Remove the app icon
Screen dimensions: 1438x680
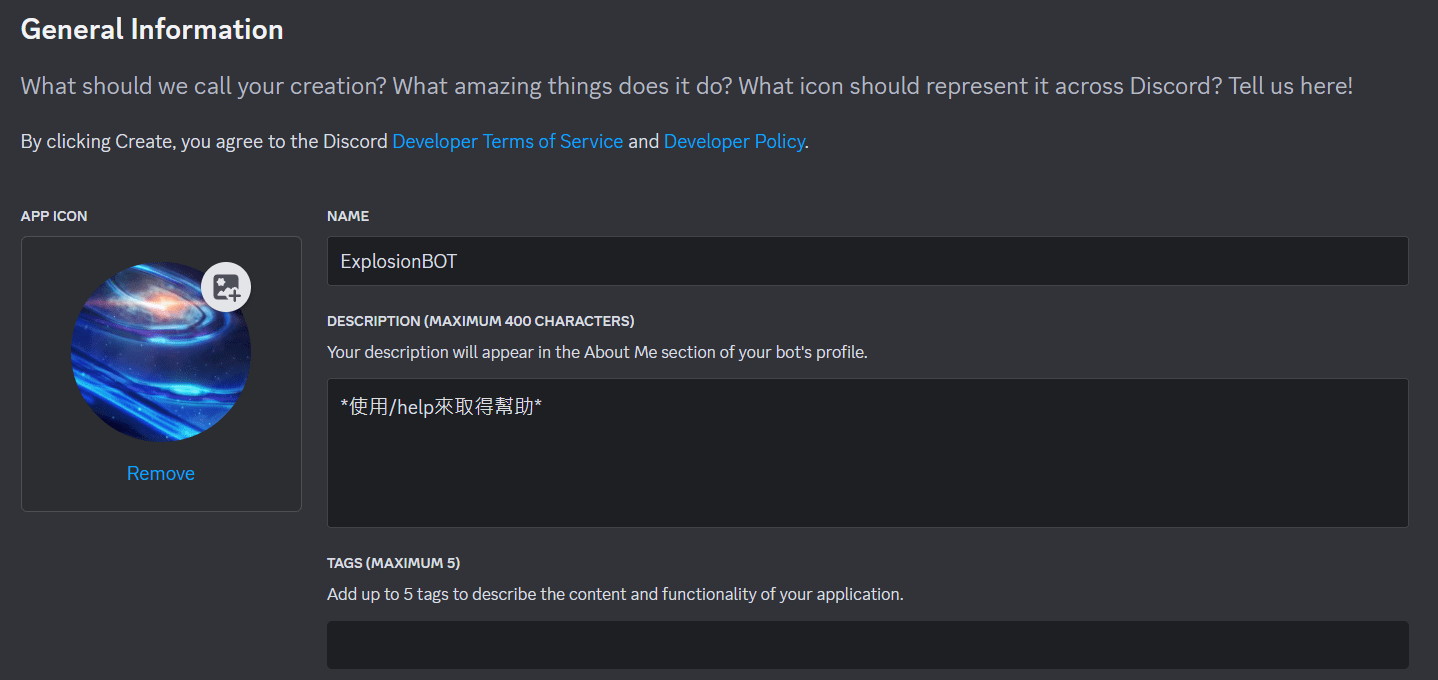pyautogui.click(x=161, y=473)
